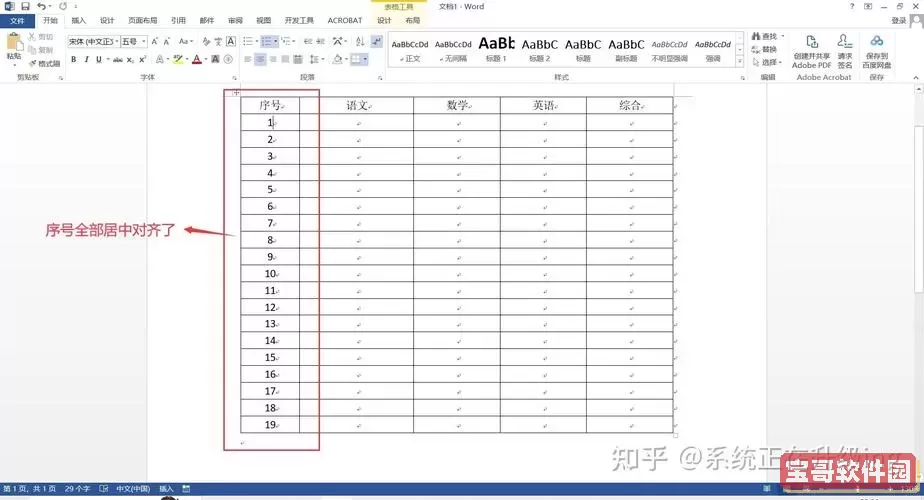Toggle Show/Hide paragraph marks

pyautogui.click(x=376, y=41)
